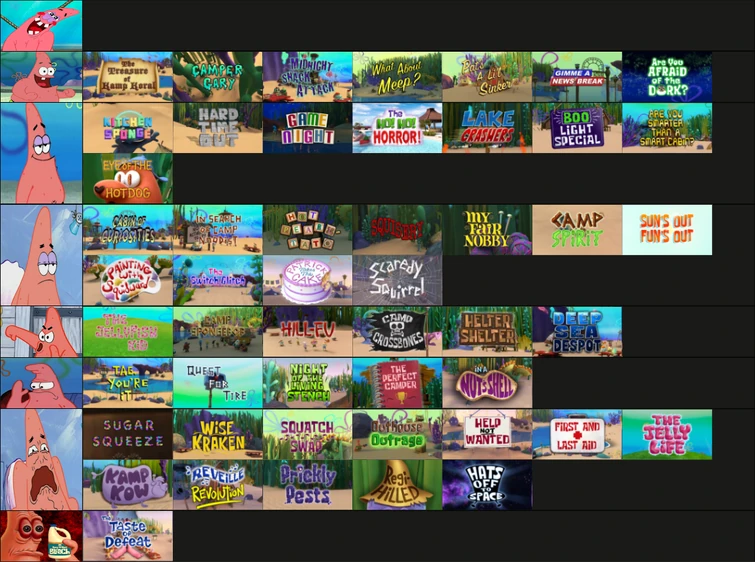Select Are You Smarter Than A Smart Cabin card

pos(667,128)
